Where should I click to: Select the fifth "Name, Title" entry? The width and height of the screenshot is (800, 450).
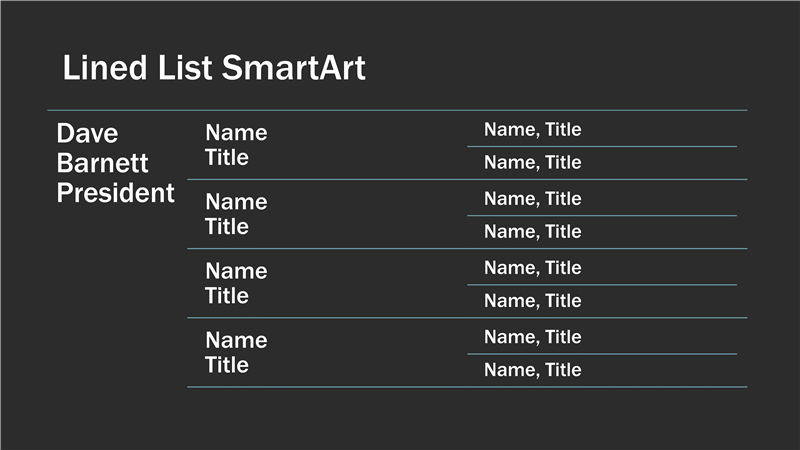point(533,268)
